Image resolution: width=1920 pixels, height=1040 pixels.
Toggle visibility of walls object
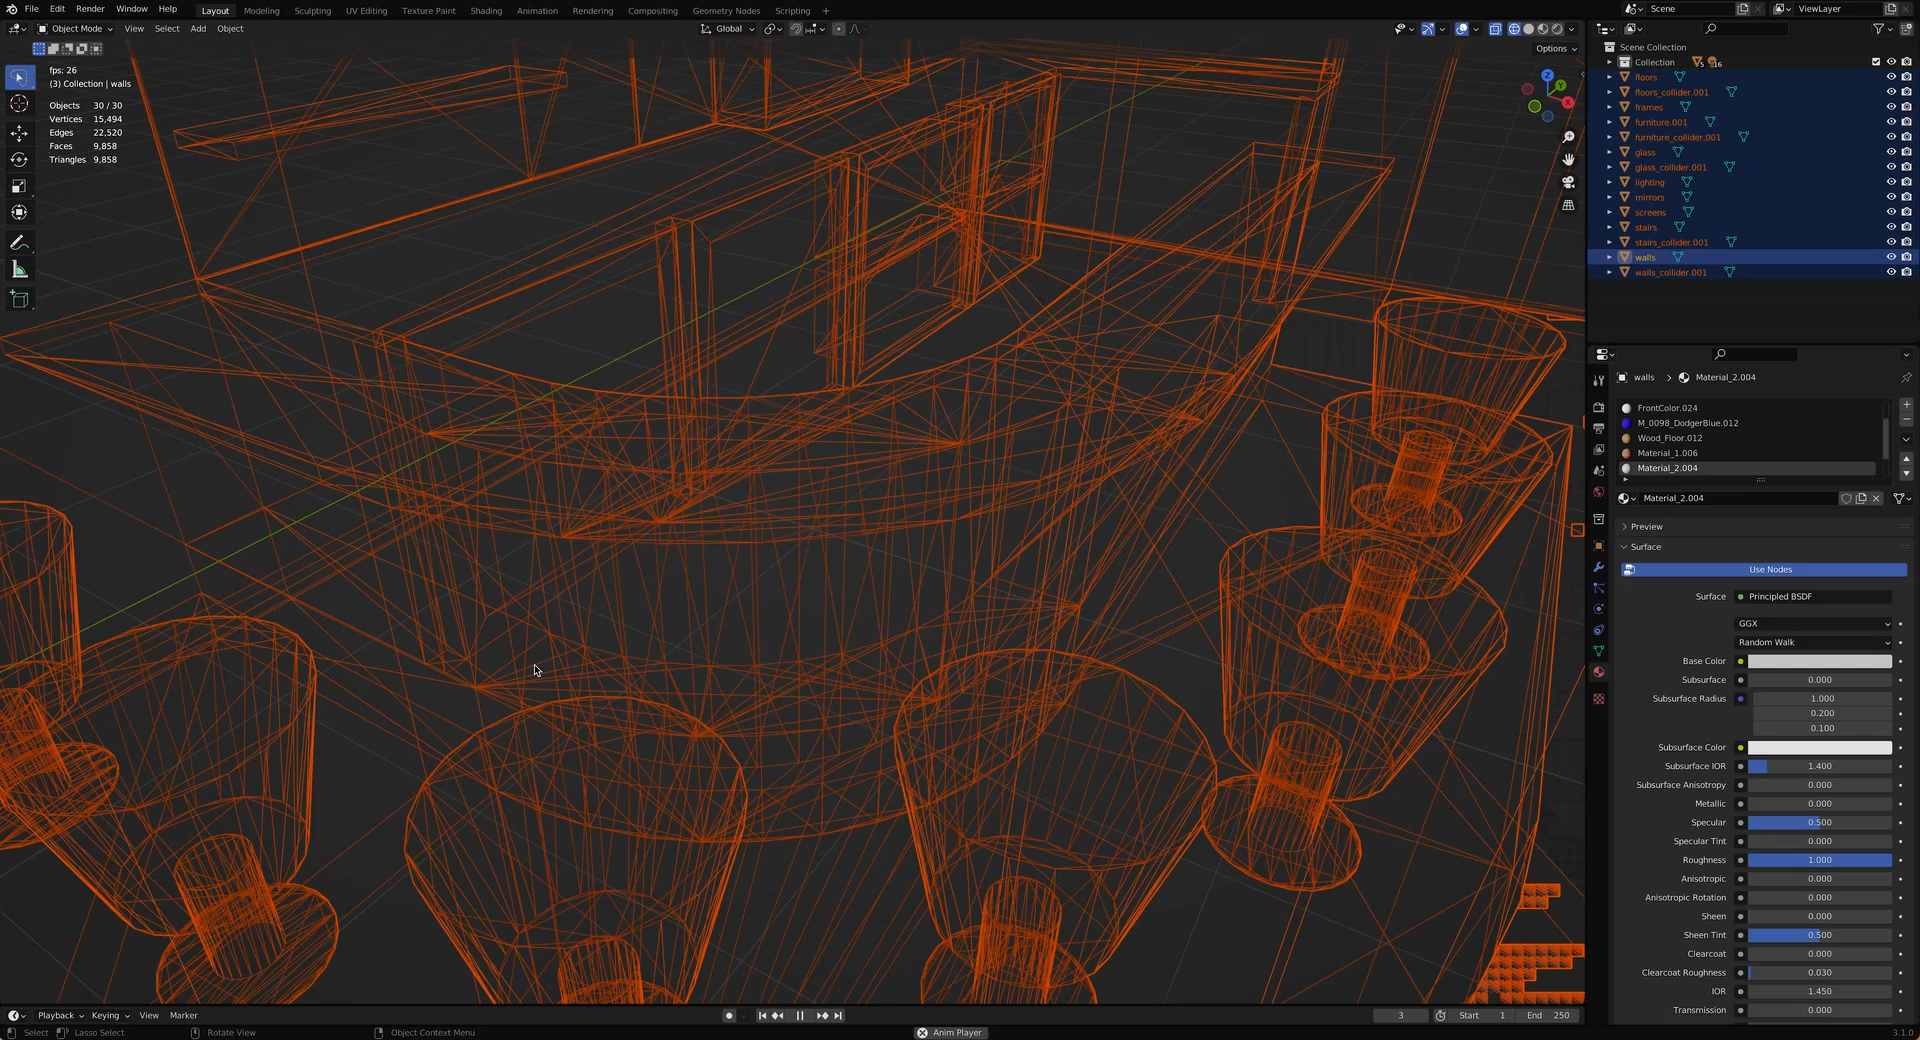coord(1891,257)
